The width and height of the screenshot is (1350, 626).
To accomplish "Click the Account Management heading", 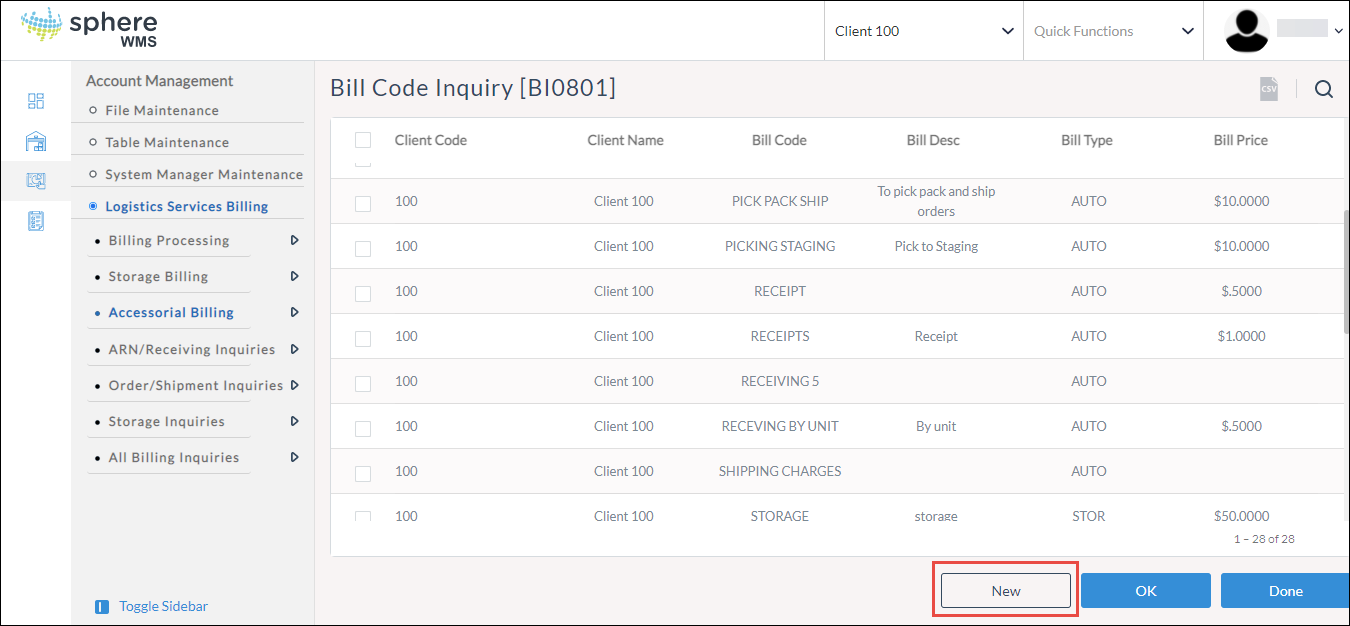I will click(160, 81).
